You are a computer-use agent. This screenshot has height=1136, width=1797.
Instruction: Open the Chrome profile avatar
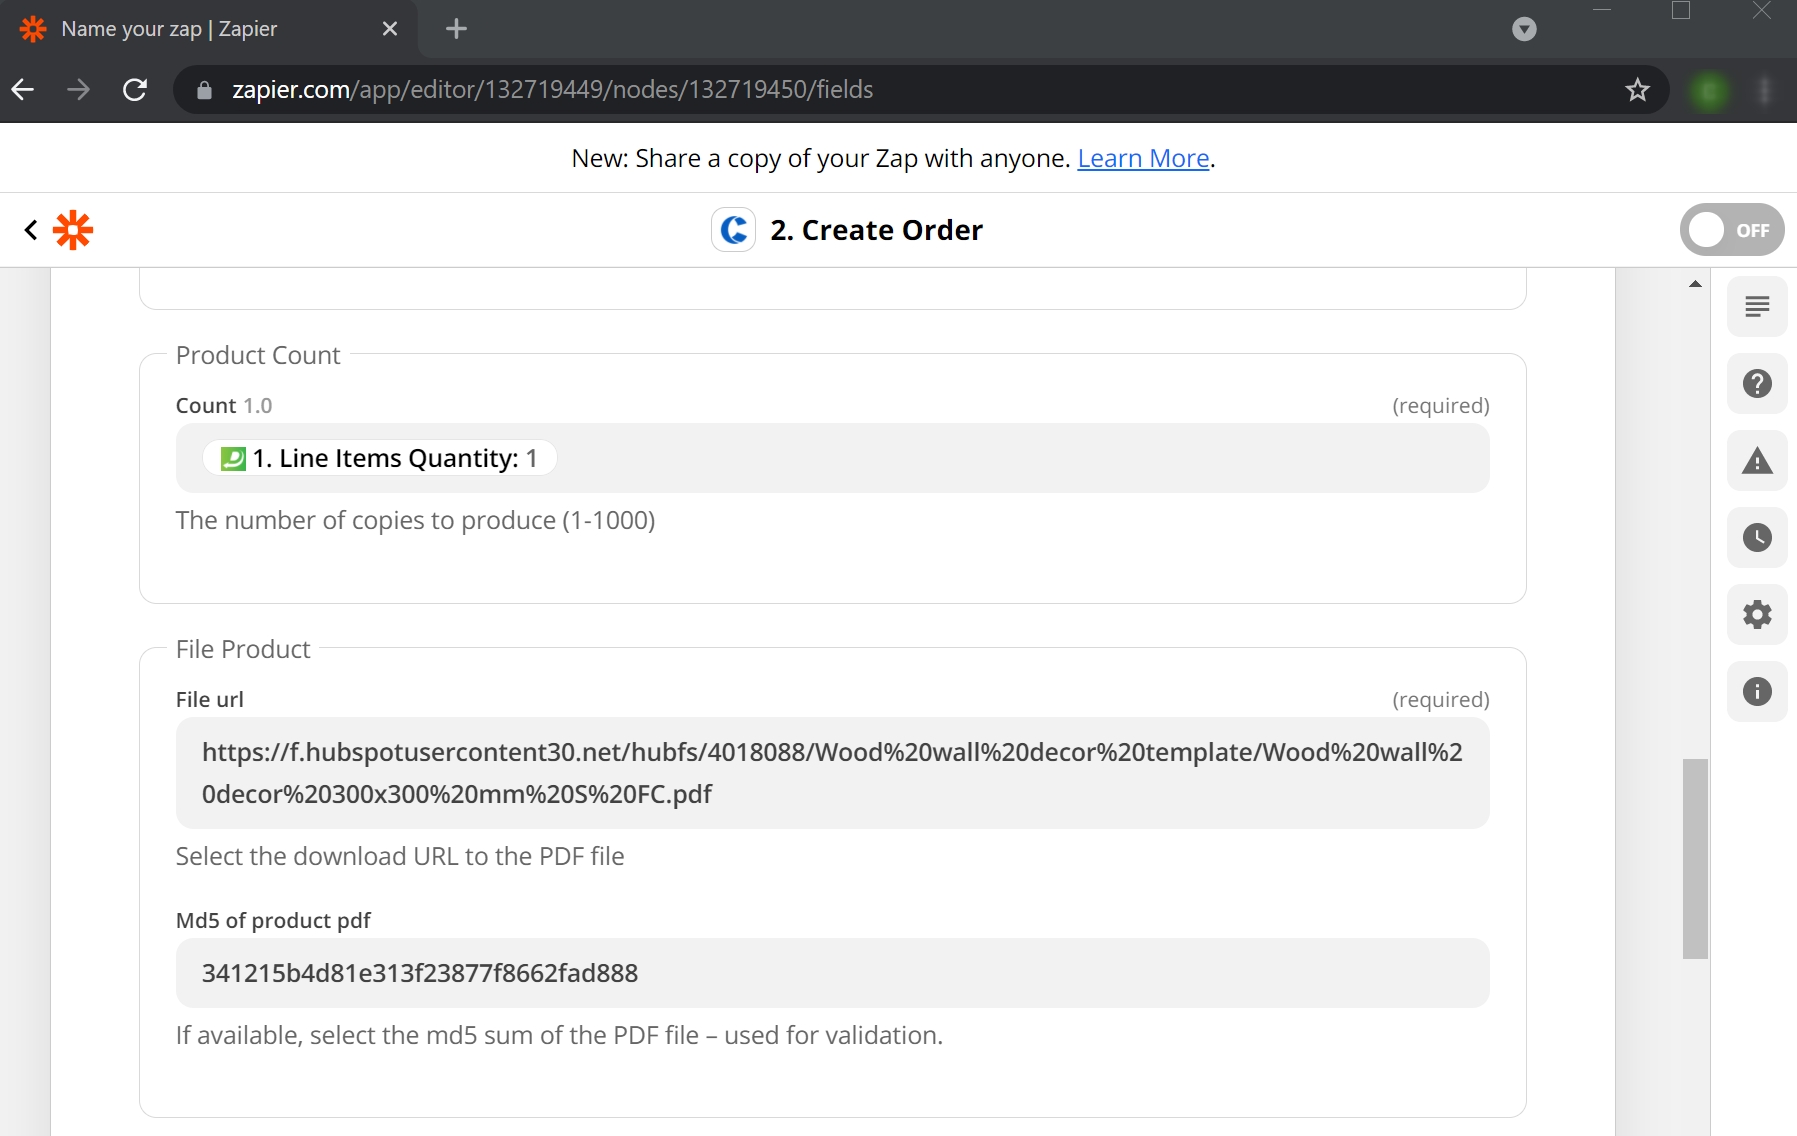(1709, 90)
